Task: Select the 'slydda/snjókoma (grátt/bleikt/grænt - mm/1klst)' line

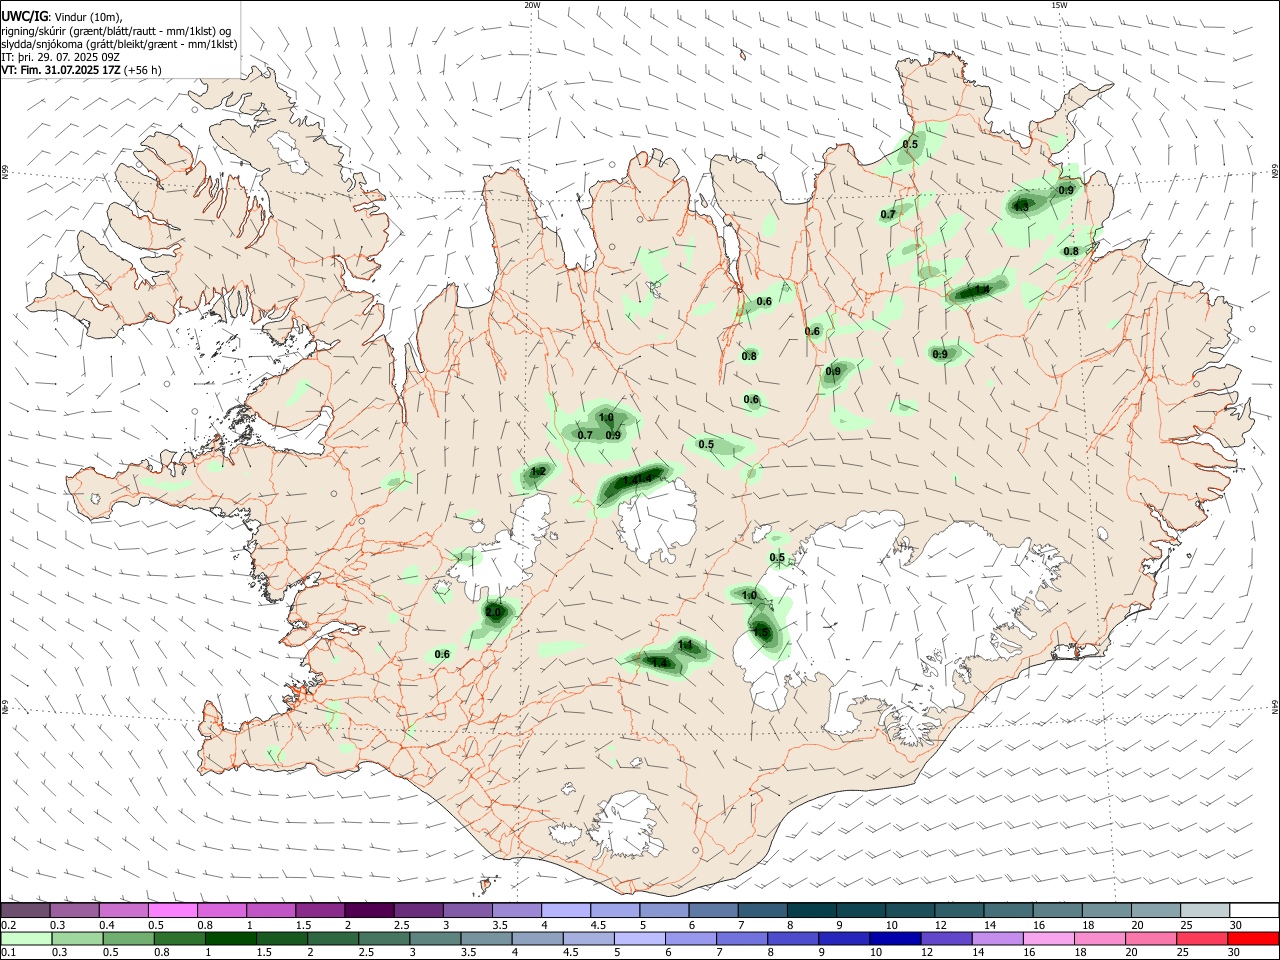Action: coord(119,44)
